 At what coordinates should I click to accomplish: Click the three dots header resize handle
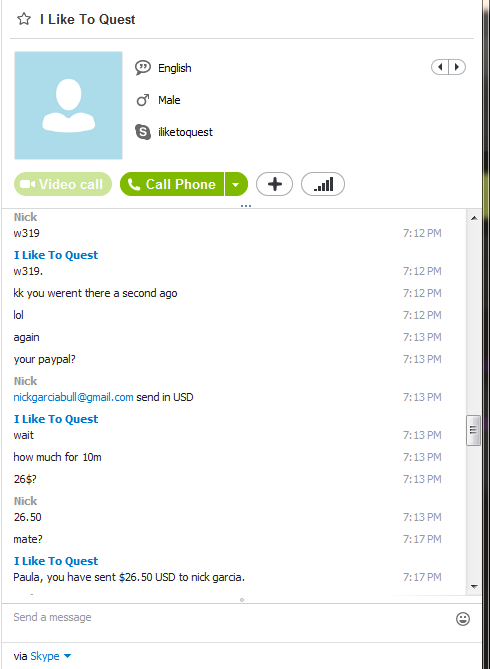pos(246,206)
